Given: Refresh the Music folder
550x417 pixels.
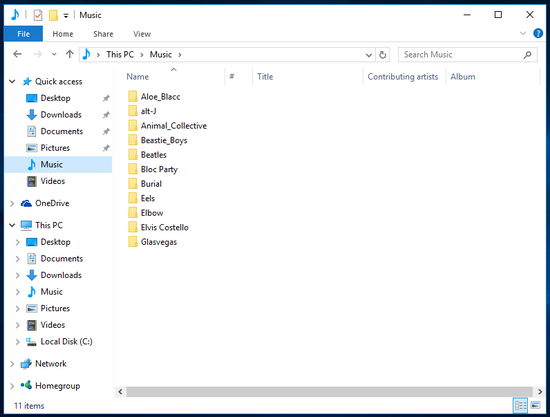Looking at the screenshot, I should (383, 55).
